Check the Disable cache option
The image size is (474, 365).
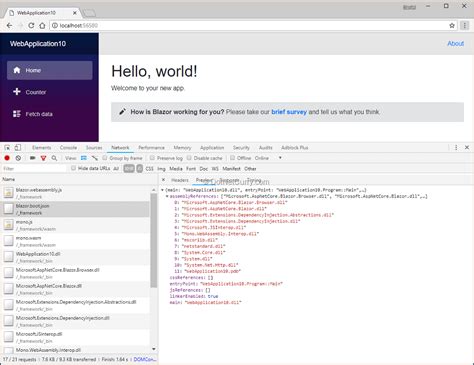(189, 158)
